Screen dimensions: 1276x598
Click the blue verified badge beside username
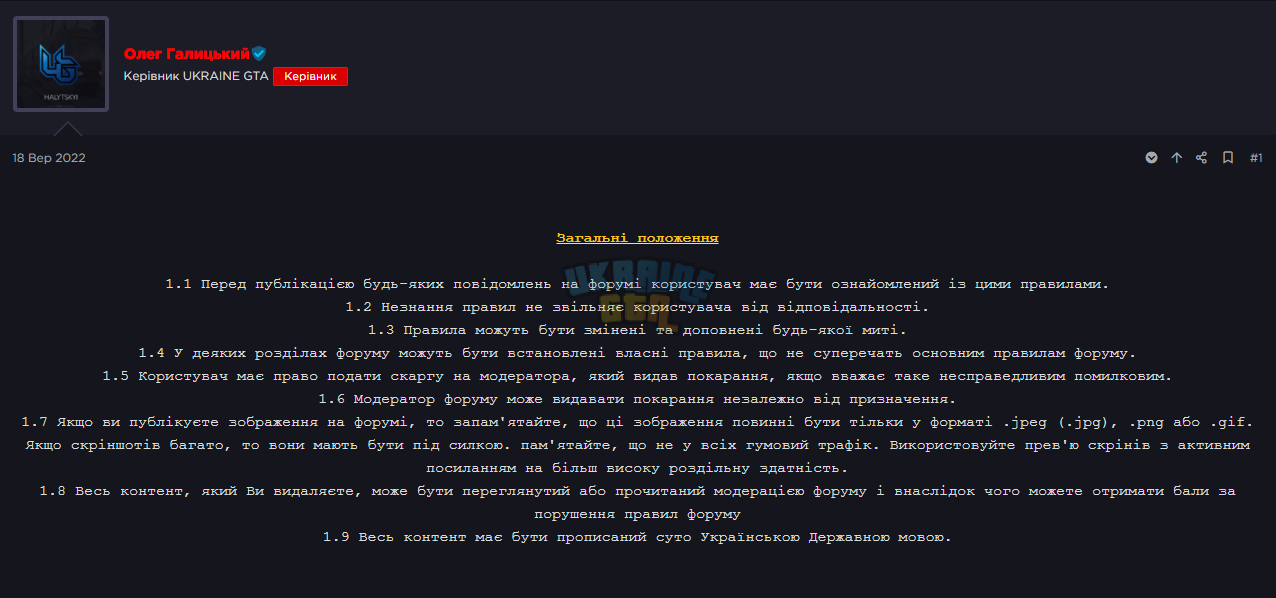[259, 54]
